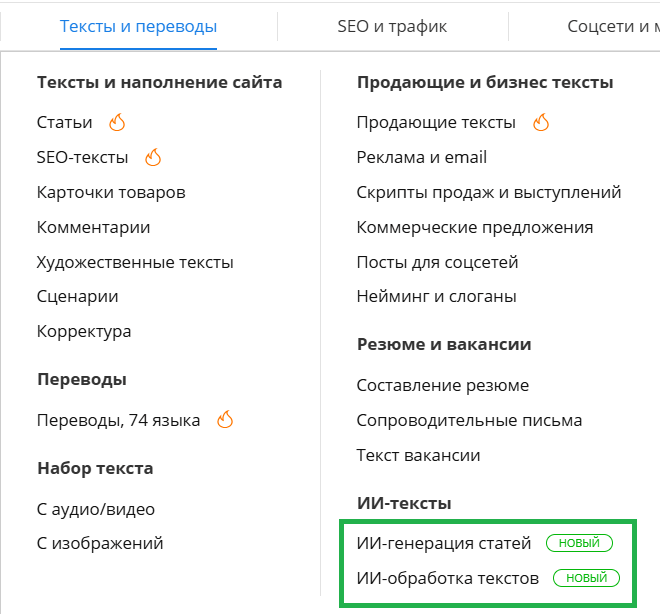Choose the Корректура link
Screen dimensions: 660x614
[x=84, y=331]
